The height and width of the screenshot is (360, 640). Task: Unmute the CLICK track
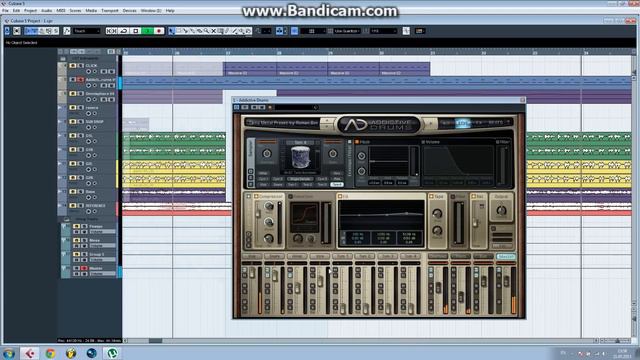click(73, 66)
